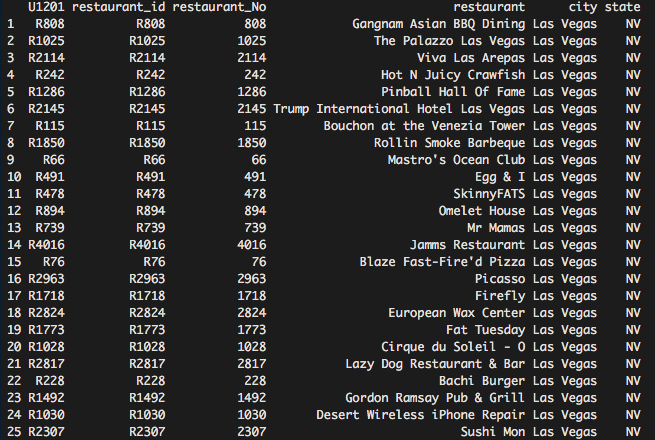Select 'Rollin Smoke Barbeque' text
The height and width of the screenshot is (440, 655).
[x=449, y=143]
